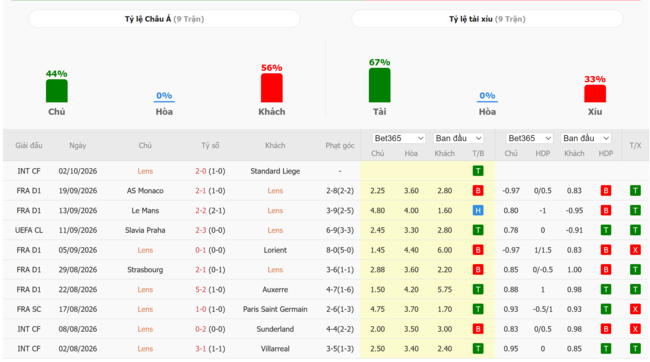650x362 pixels.
Task: Expand the first Ban đầu dropdown
Action: click(458, 138)
